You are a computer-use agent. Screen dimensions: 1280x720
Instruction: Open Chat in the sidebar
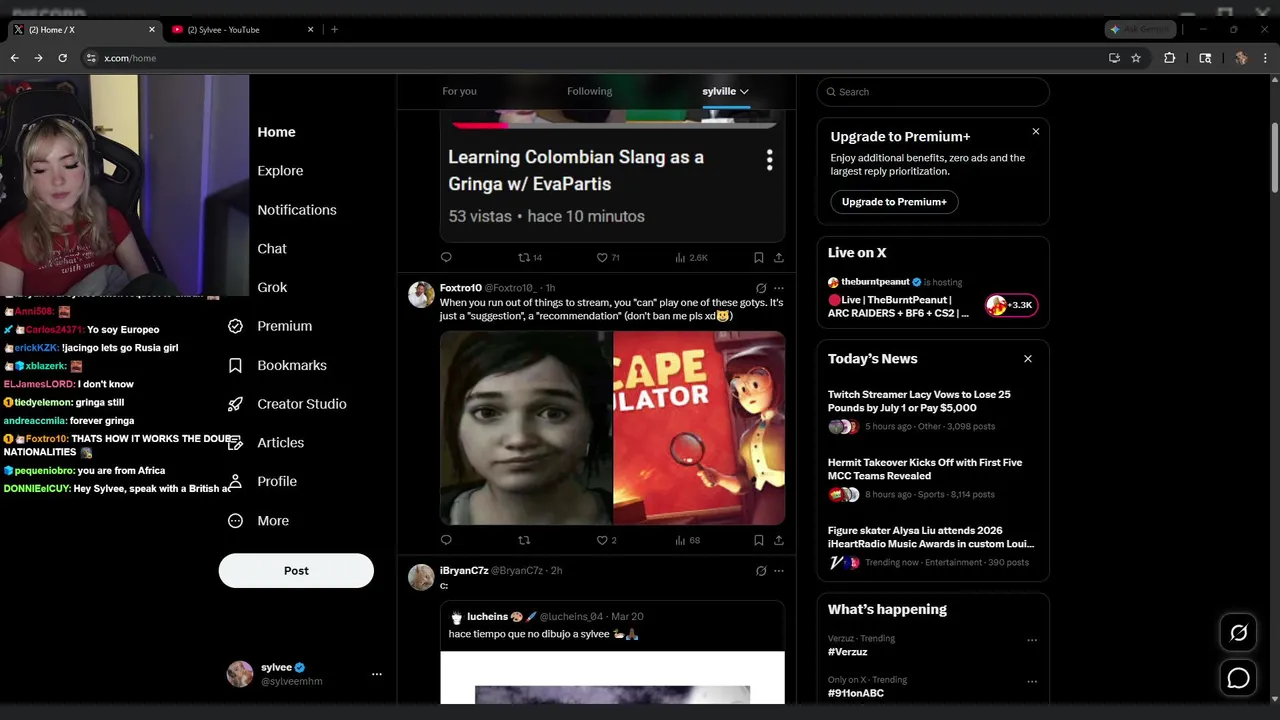point(272,249)
